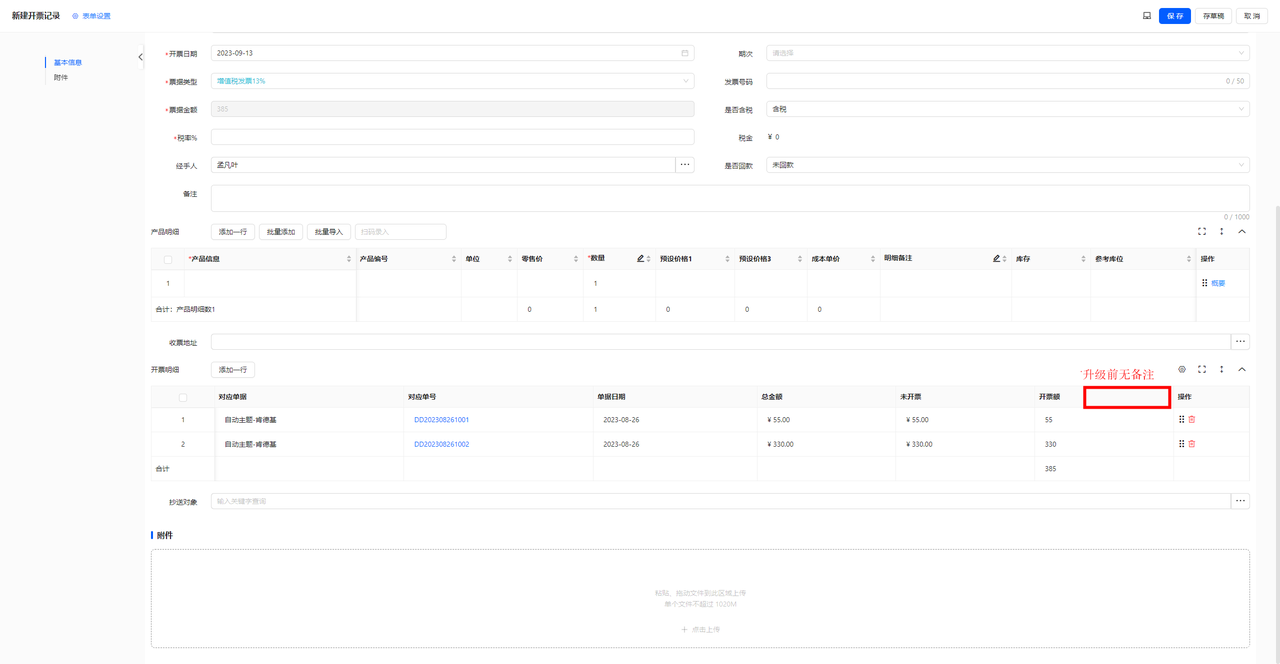Open the calendar icon in 开票日期 field
Viewport: 1280px width, 664px height.
685,53
